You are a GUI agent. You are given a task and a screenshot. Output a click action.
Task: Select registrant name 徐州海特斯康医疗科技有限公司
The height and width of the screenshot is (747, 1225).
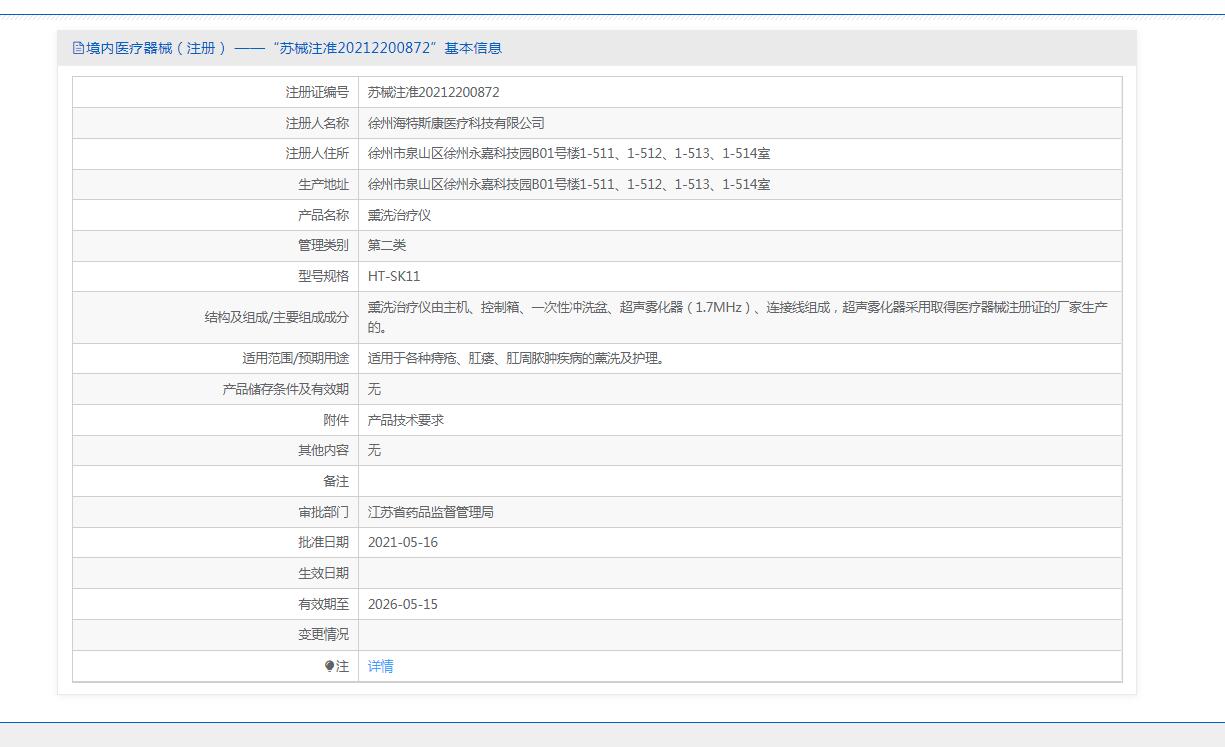(x=456, y=123)
